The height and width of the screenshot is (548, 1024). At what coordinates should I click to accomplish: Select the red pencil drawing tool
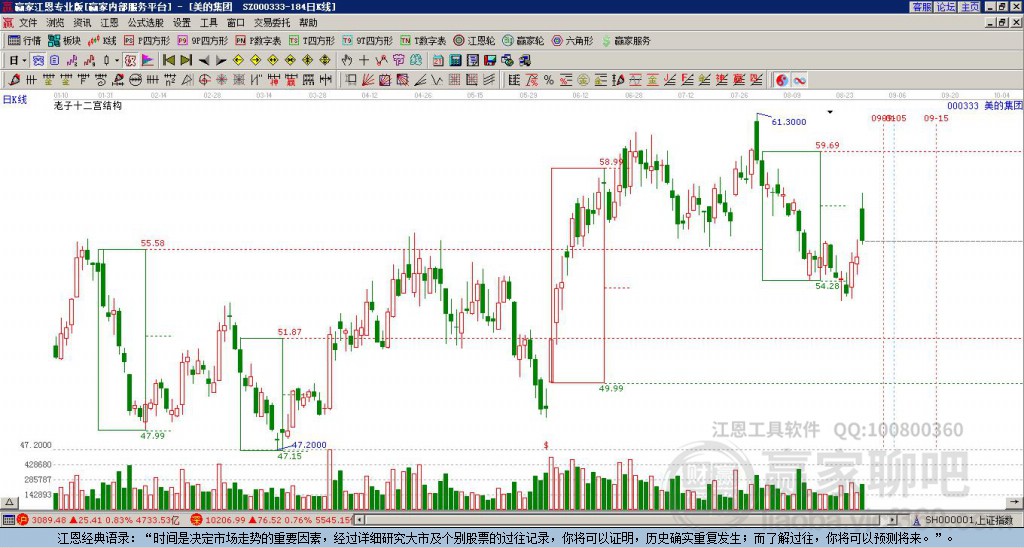point(14,80)
